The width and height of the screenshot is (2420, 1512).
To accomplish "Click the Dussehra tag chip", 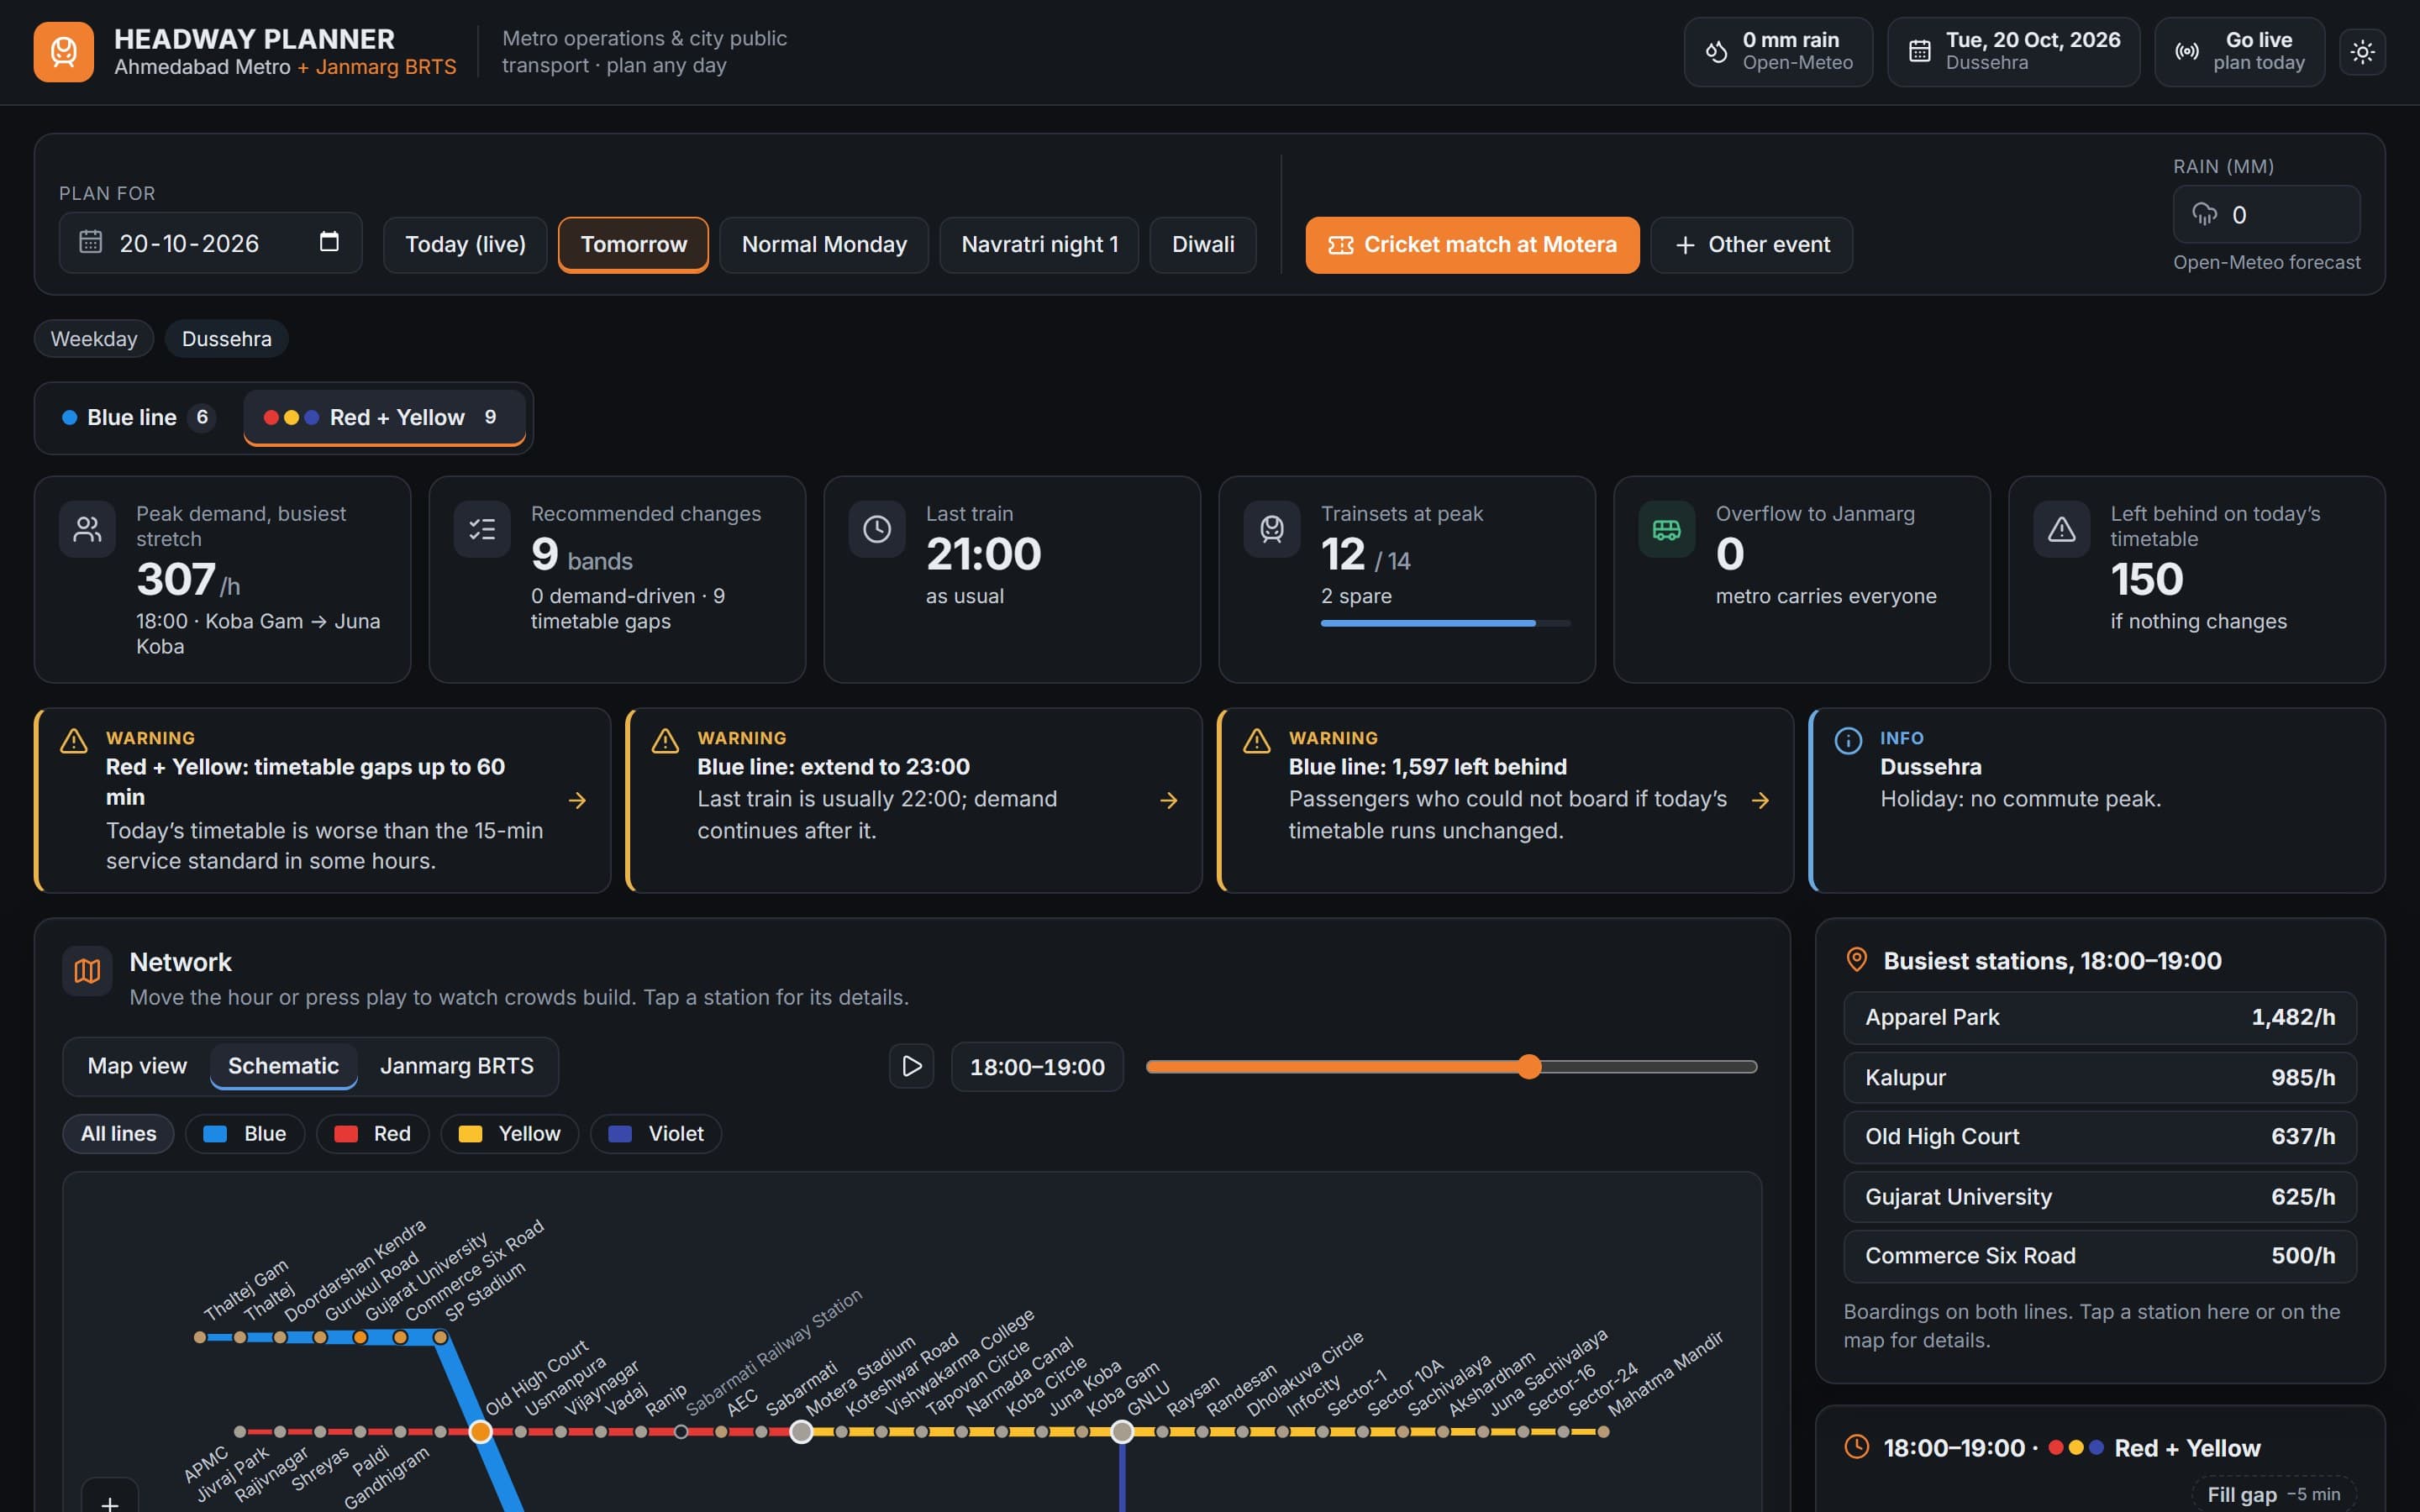I will 227,339.
